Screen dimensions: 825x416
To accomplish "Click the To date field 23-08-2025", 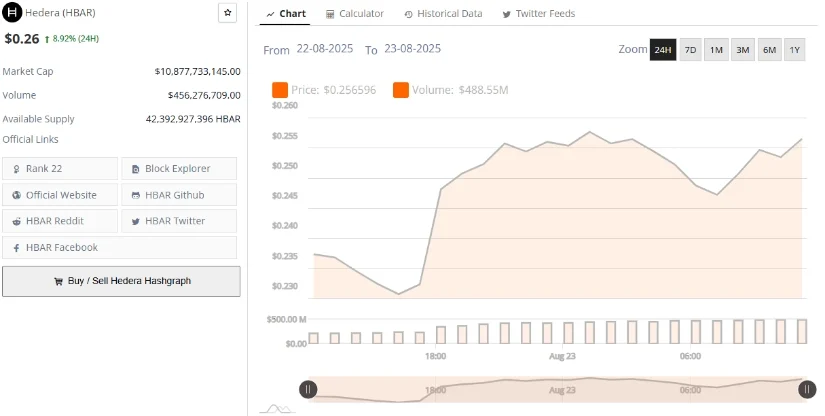I will [412, 49].
